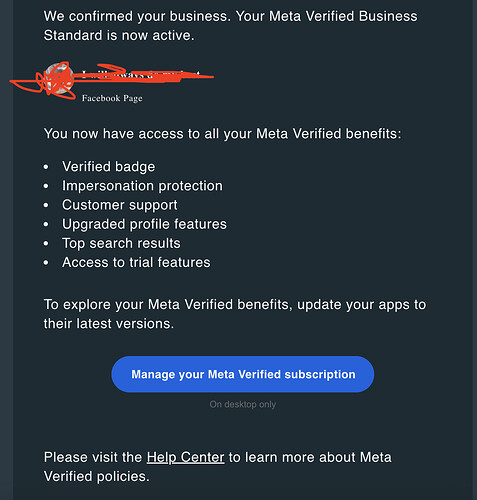
Task: Click the Standard is now active text
Action: tap(119, 35)
